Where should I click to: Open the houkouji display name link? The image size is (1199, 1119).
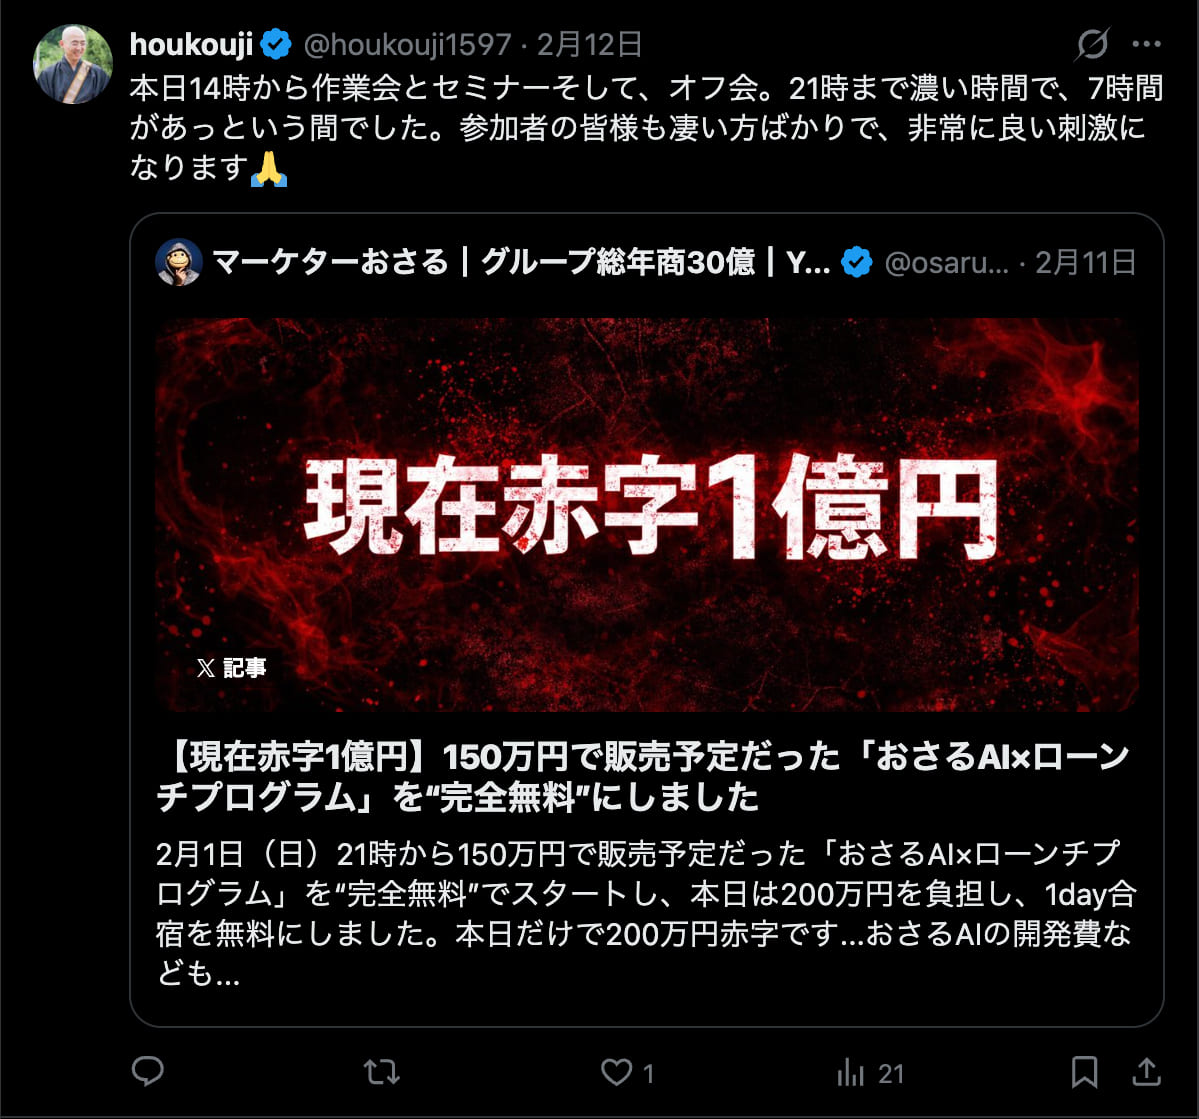click(191, 44)
